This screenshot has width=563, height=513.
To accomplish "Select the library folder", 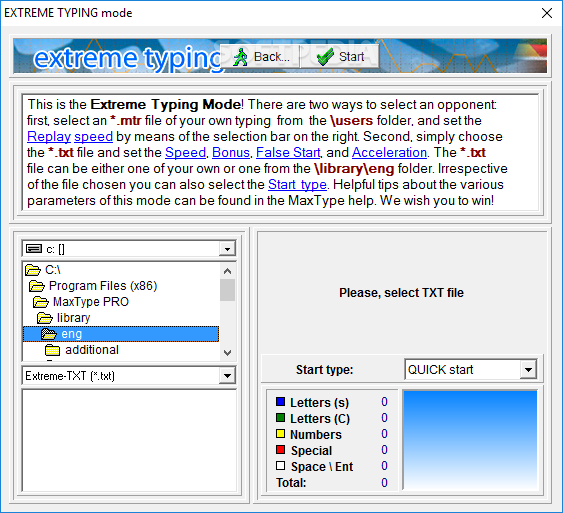I will 73,318.
